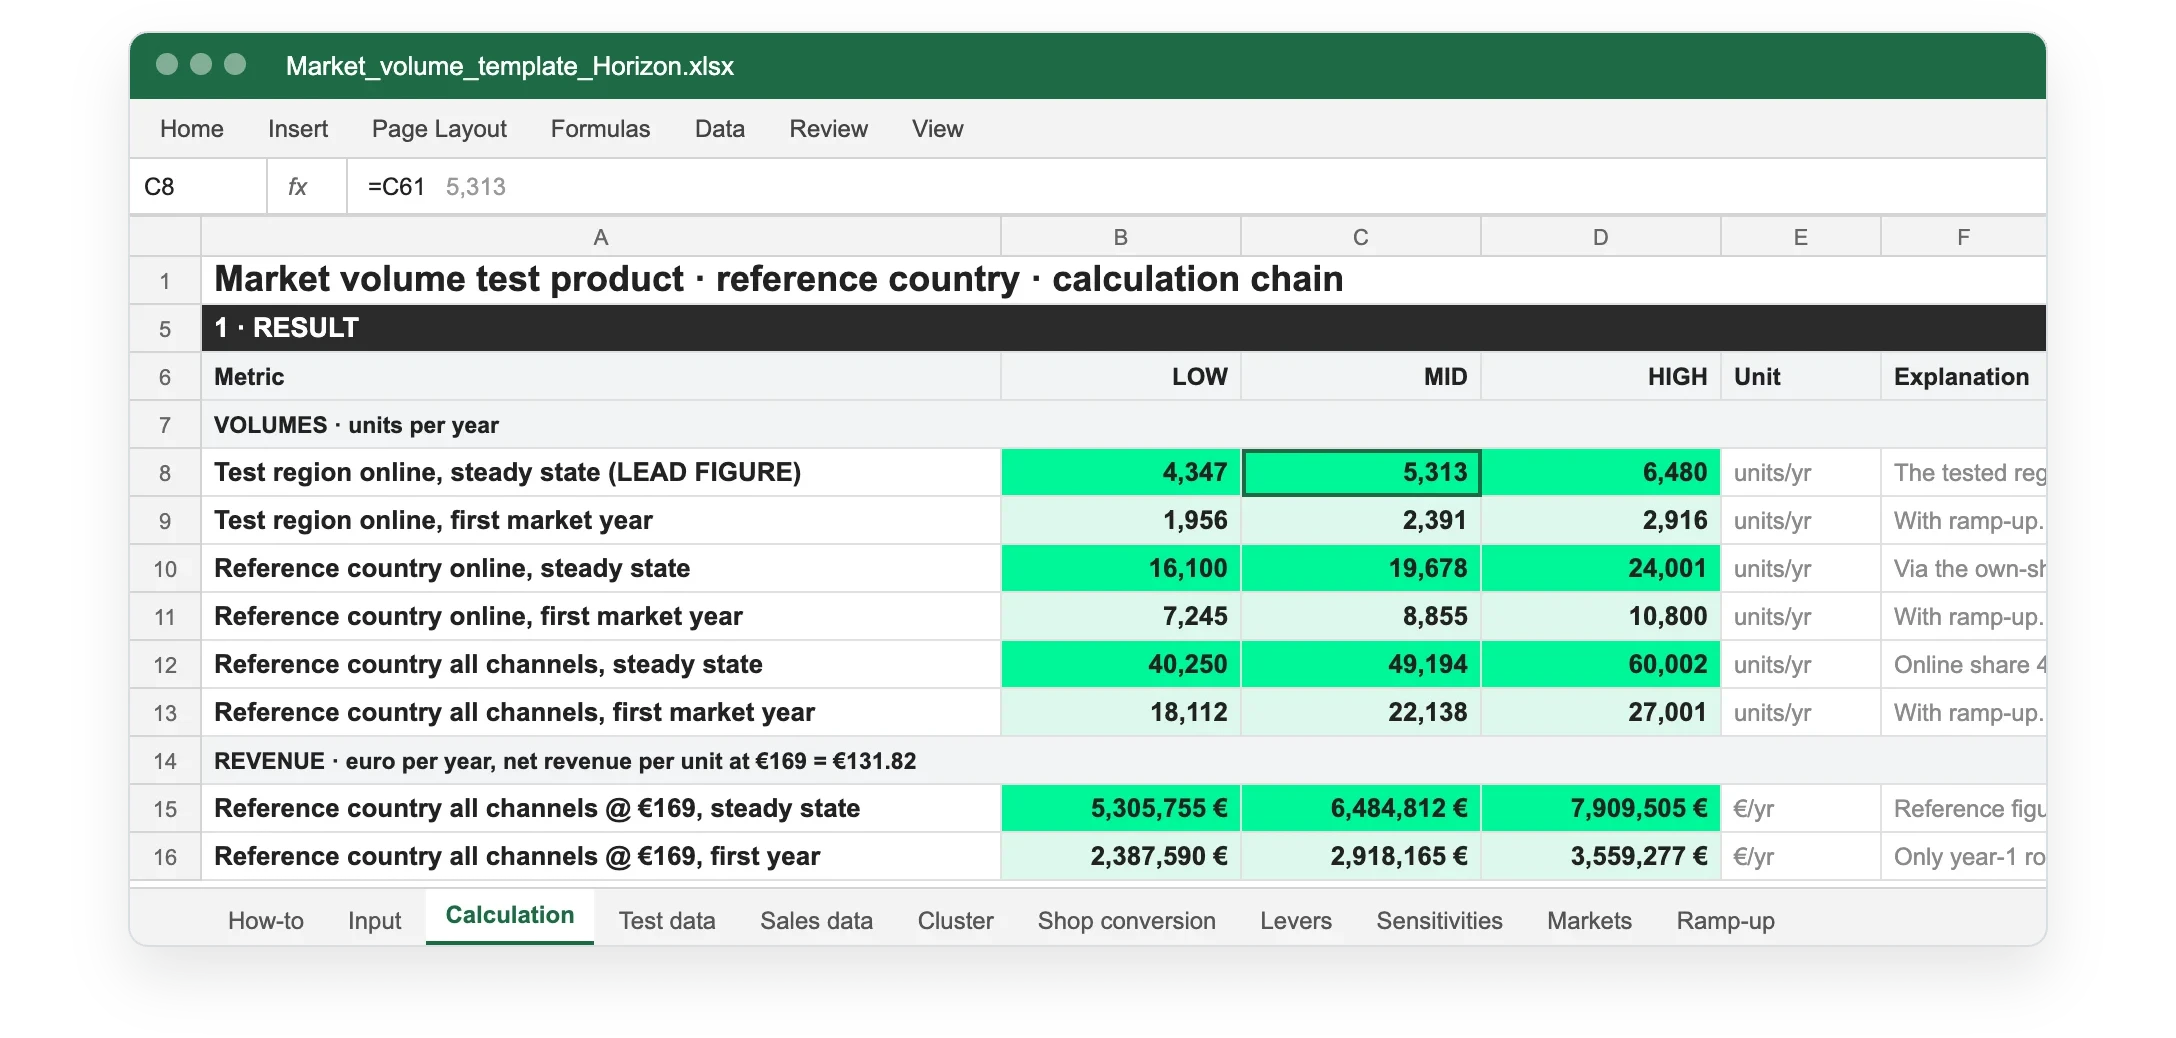Click the cell with value 6,480
This screenshot has height=1038, width=2176.
[x=1601, y=473]
